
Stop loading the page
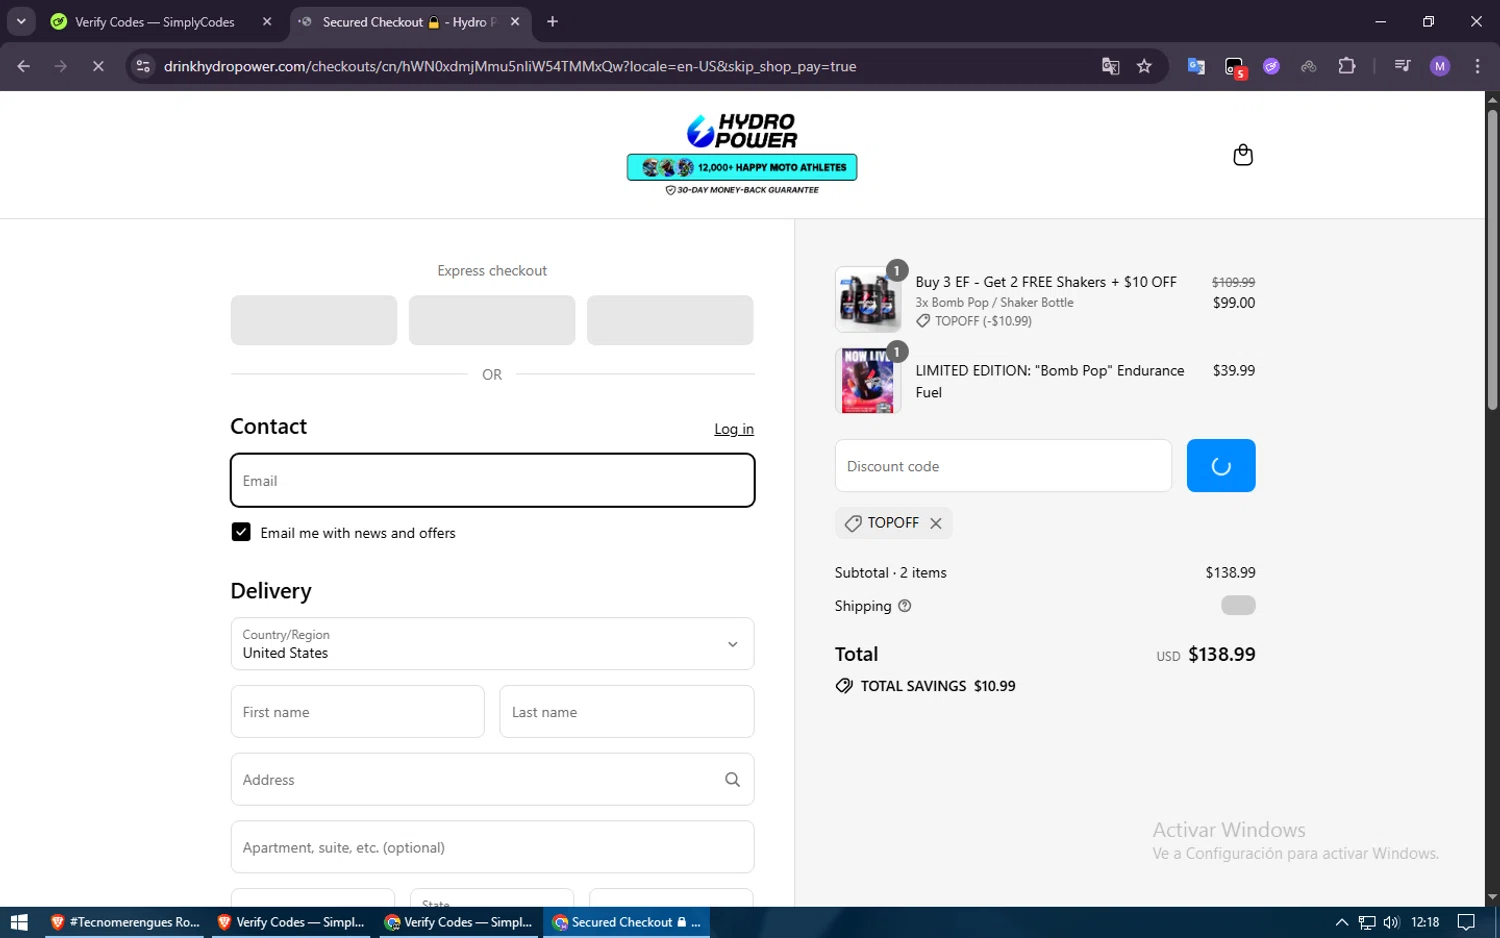tap(98, 66)
